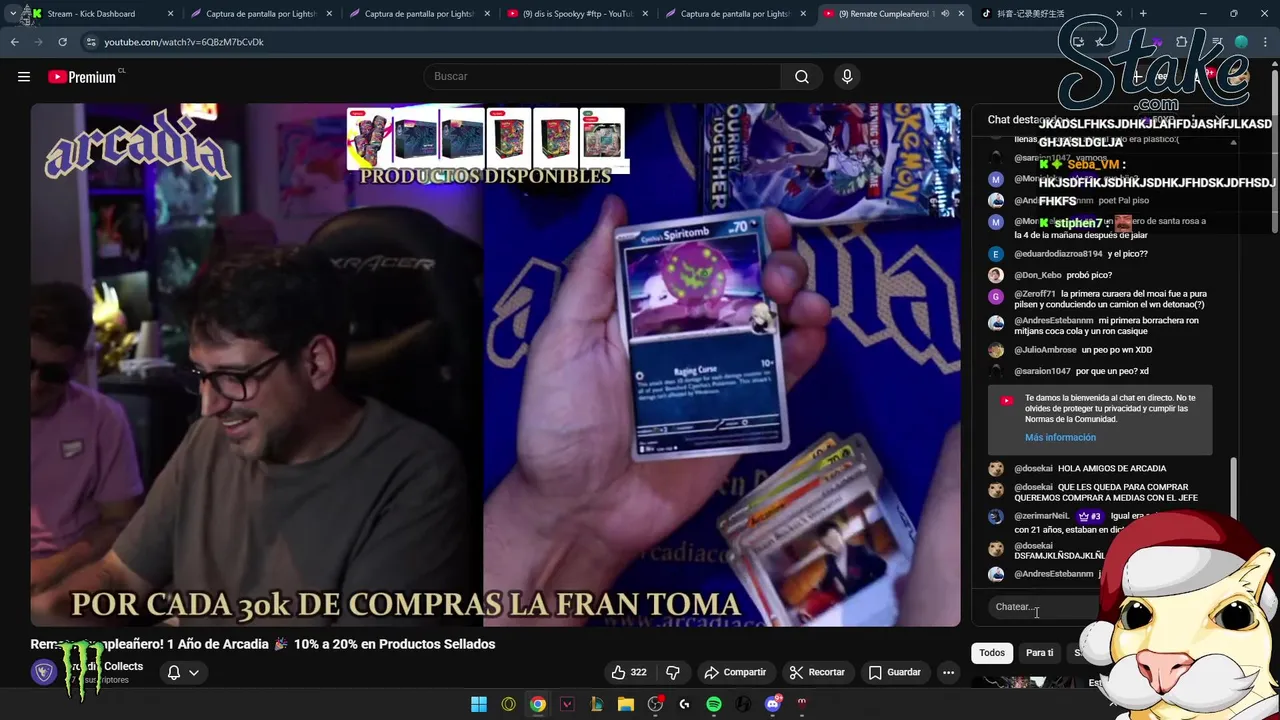Select the Para ti filter chip
This screenshot has height=720, width=1280.
coord(1039,653)
